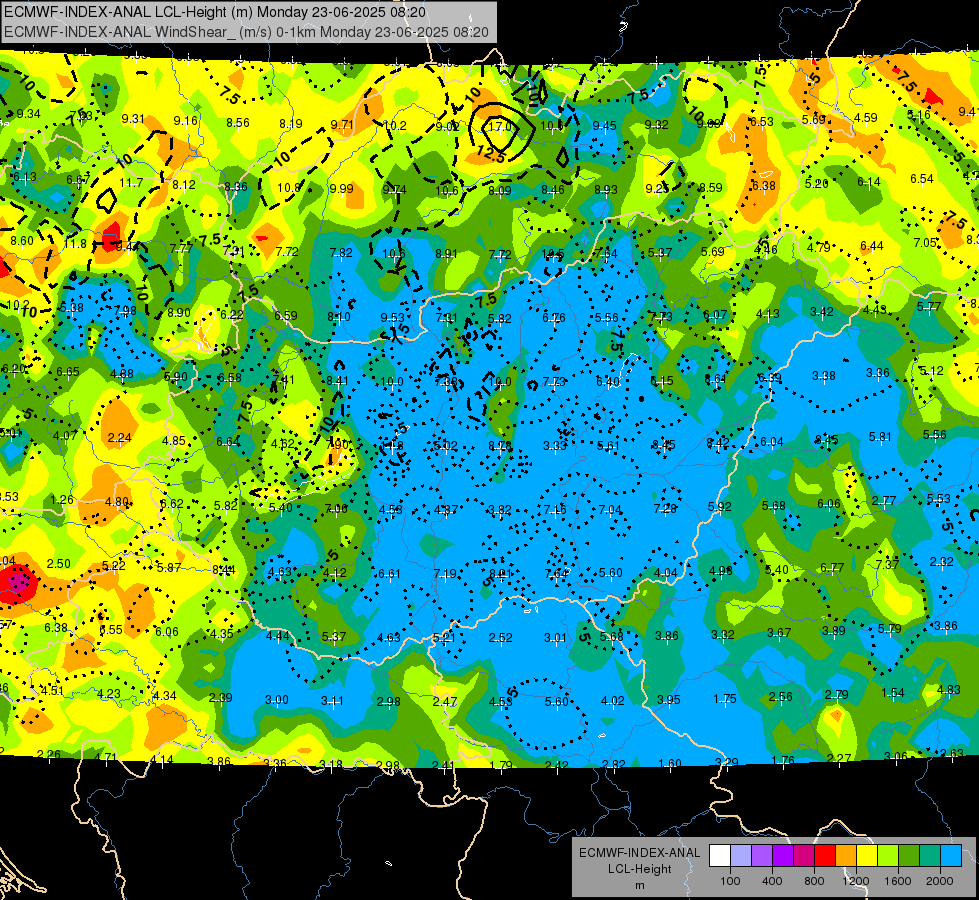979x900 pixels.
Task: Click the white legend color box
Action: [x=720, y=856]
